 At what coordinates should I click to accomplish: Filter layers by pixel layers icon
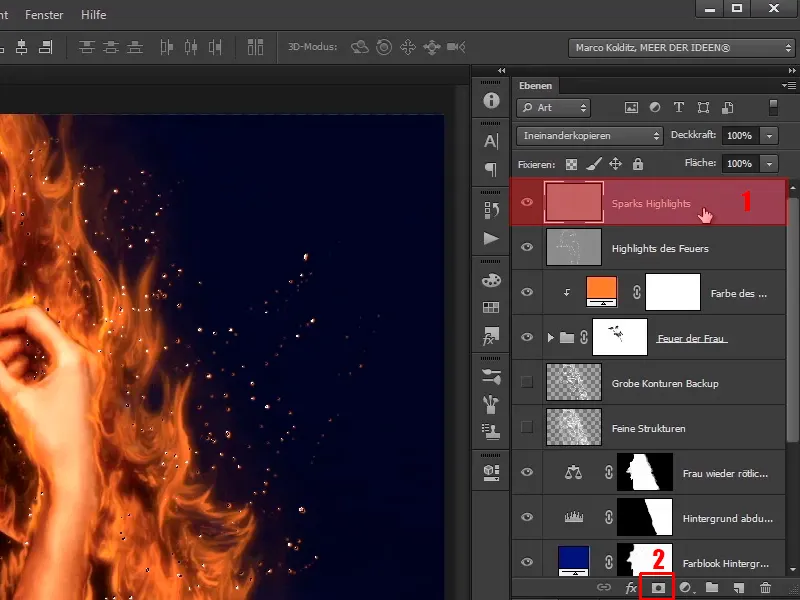click(x=631, y=108)
